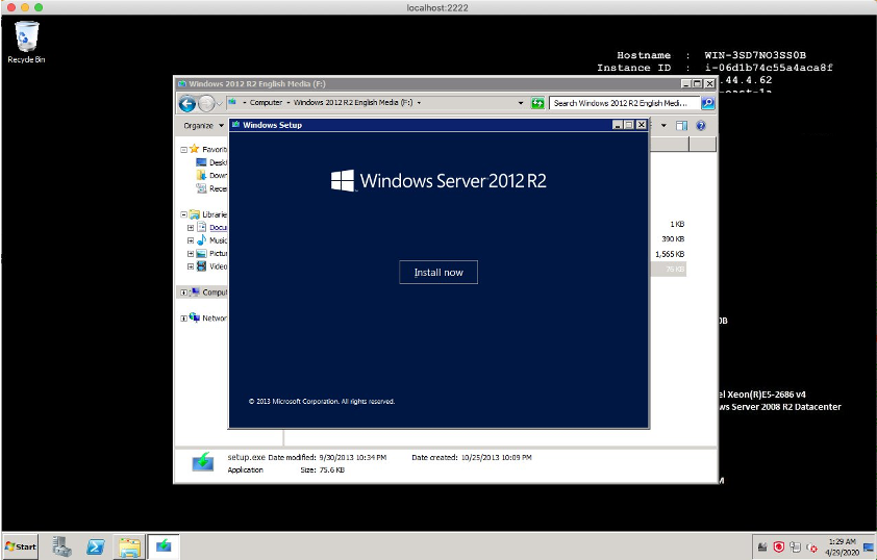This screenshot has width=877, height=560.
Task: Click the highlighted 76 KB size cell
Action: [675, 269]
